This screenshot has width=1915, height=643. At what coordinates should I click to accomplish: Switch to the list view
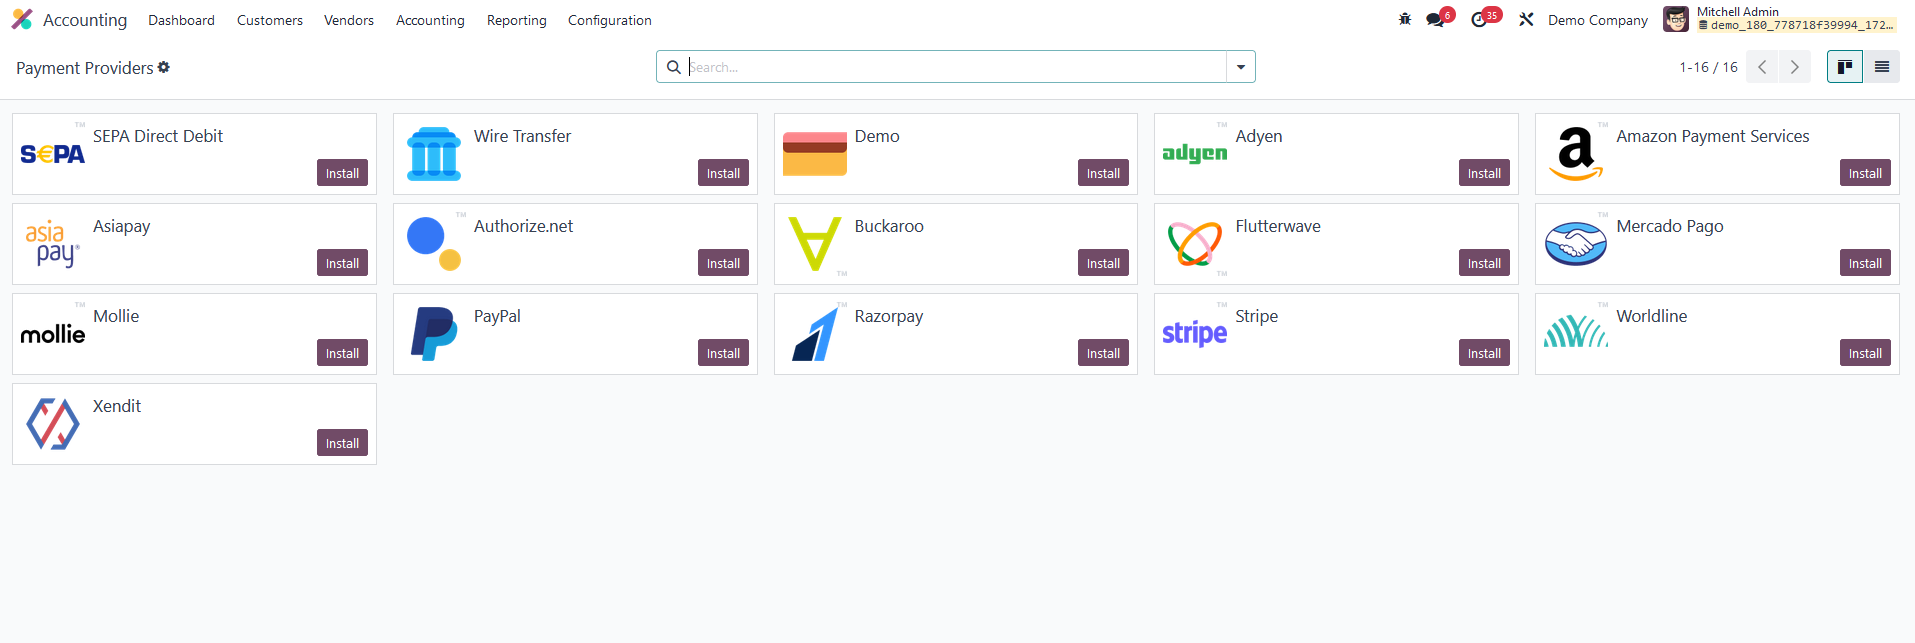click(1881, 67)
